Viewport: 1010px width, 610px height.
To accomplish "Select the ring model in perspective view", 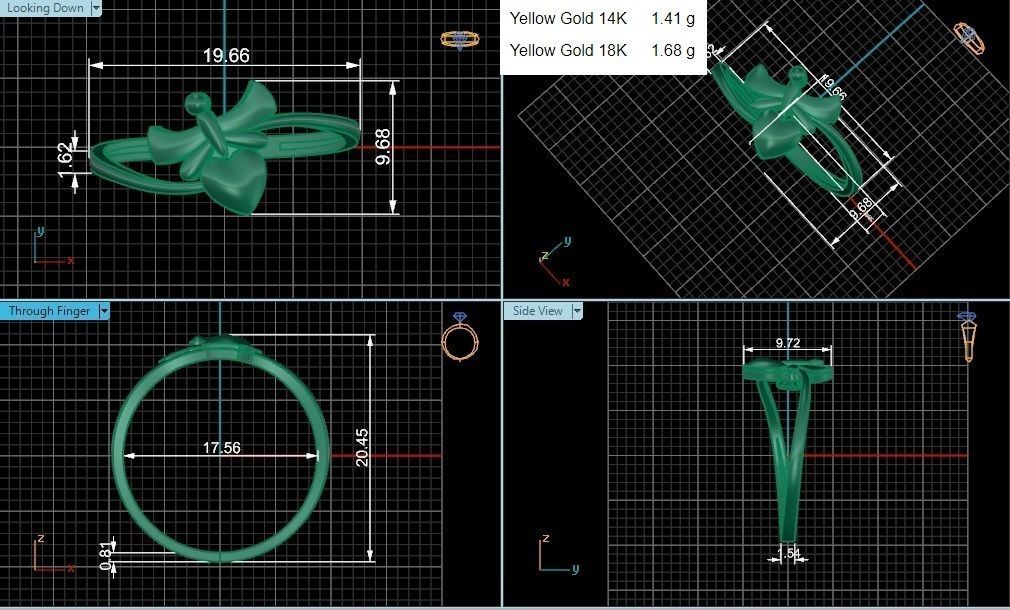I will click(788, 129).
